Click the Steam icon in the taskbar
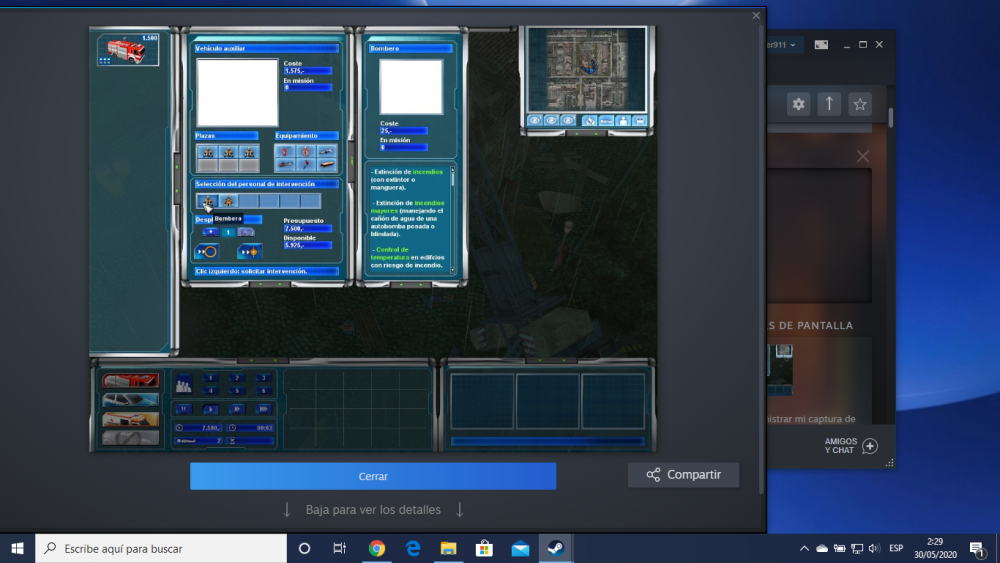1000x563 pixels. coord(555,548)
